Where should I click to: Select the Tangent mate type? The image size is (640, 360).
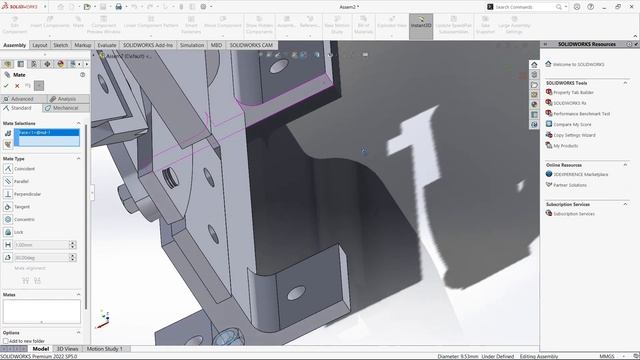click(x=8, y=207)
